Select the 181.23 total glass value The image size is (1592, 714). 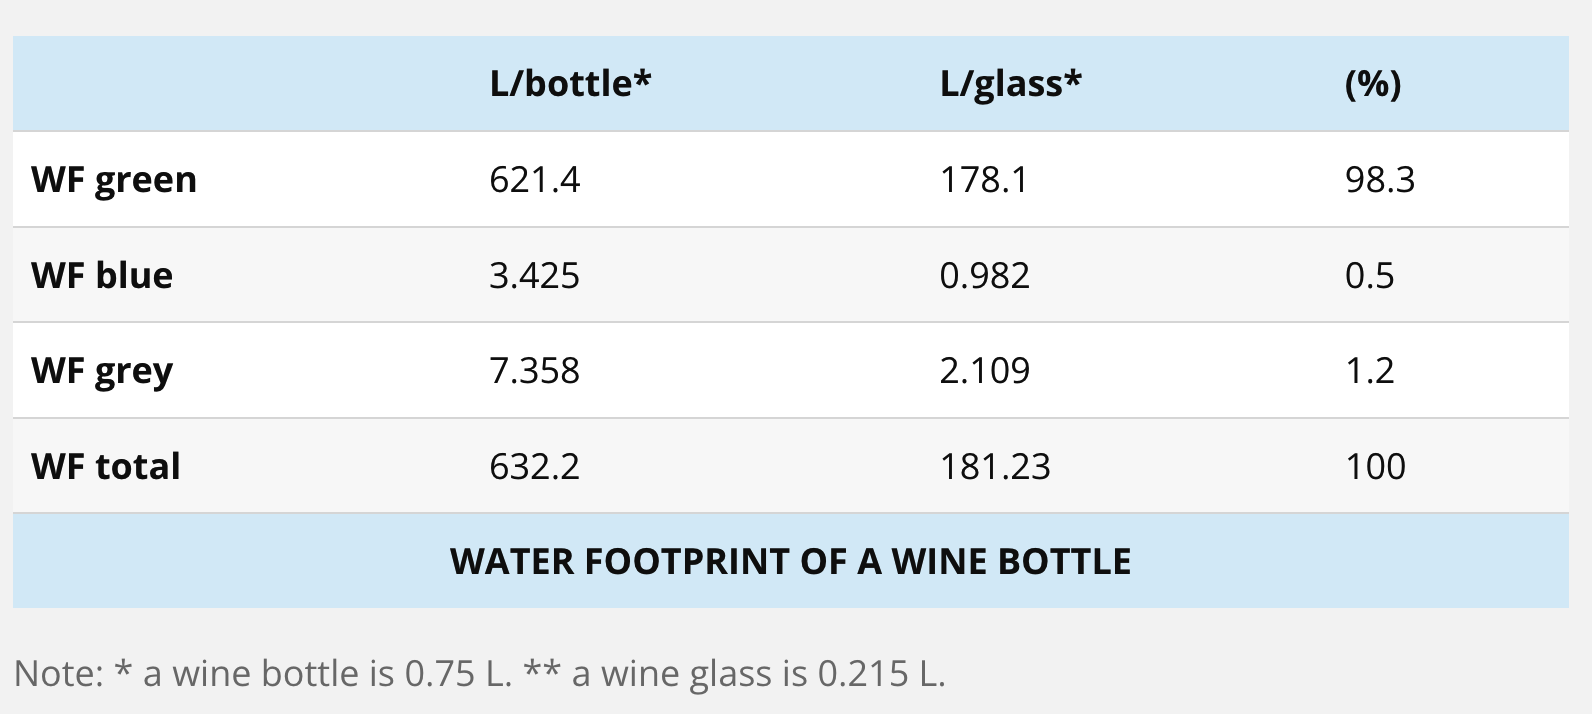pos(995,466)
